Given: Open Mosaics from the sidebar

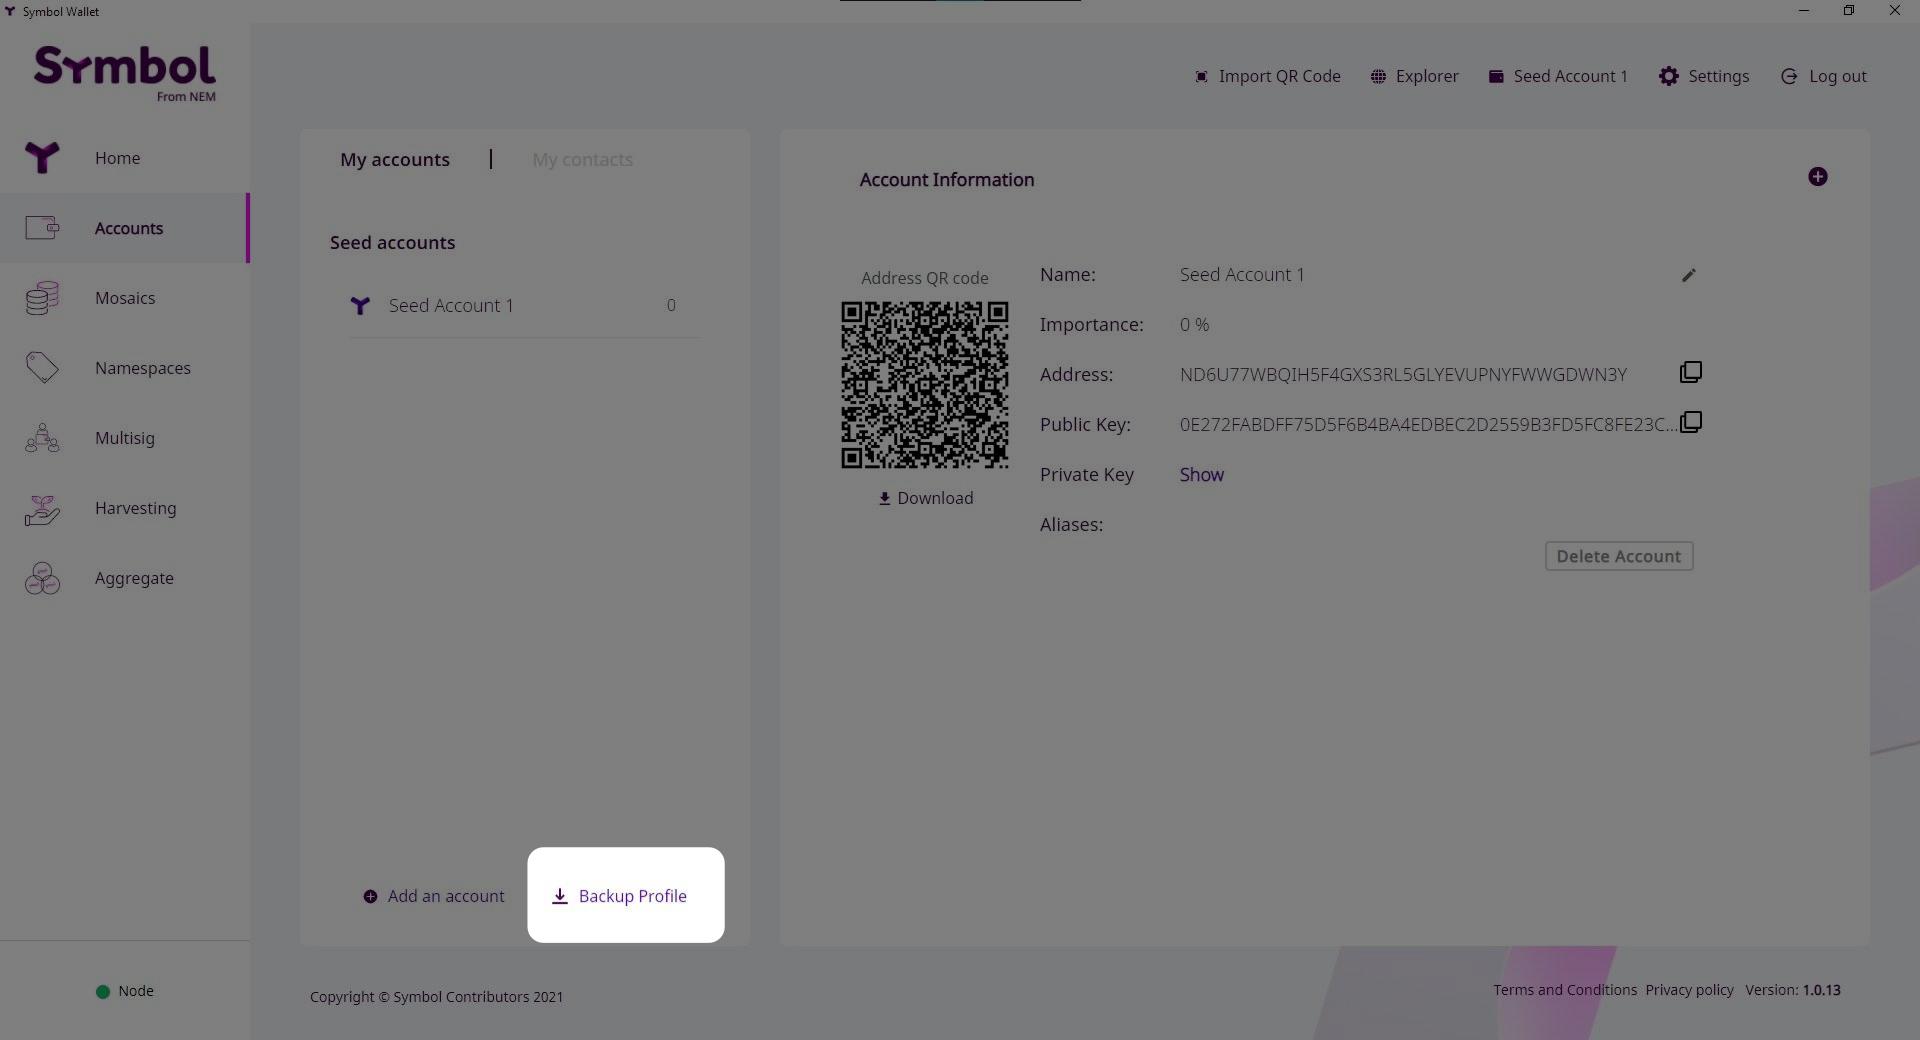Looking at the screenshot, I should click(x=124, y=298).
